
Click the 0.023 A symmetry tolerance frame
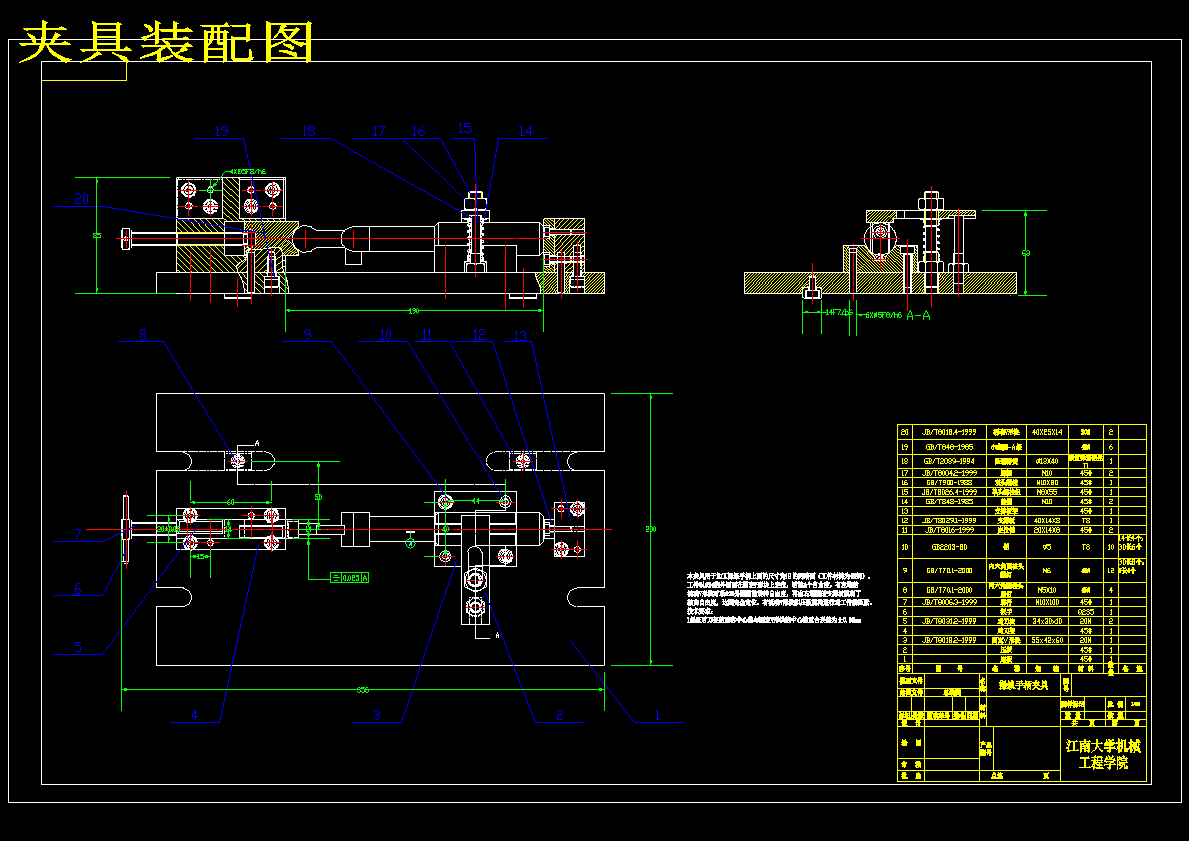point(350,578)
